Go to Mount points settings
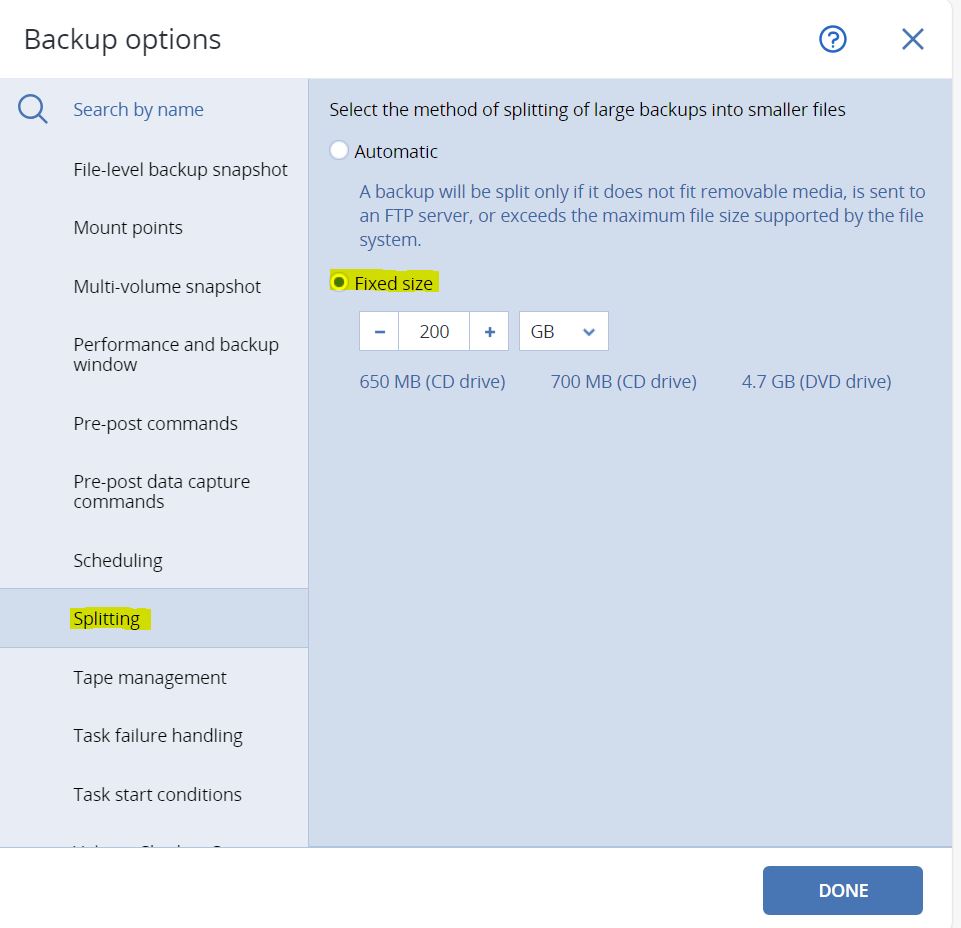Screen dimensions: 961x928 click(x=128, y=228)
